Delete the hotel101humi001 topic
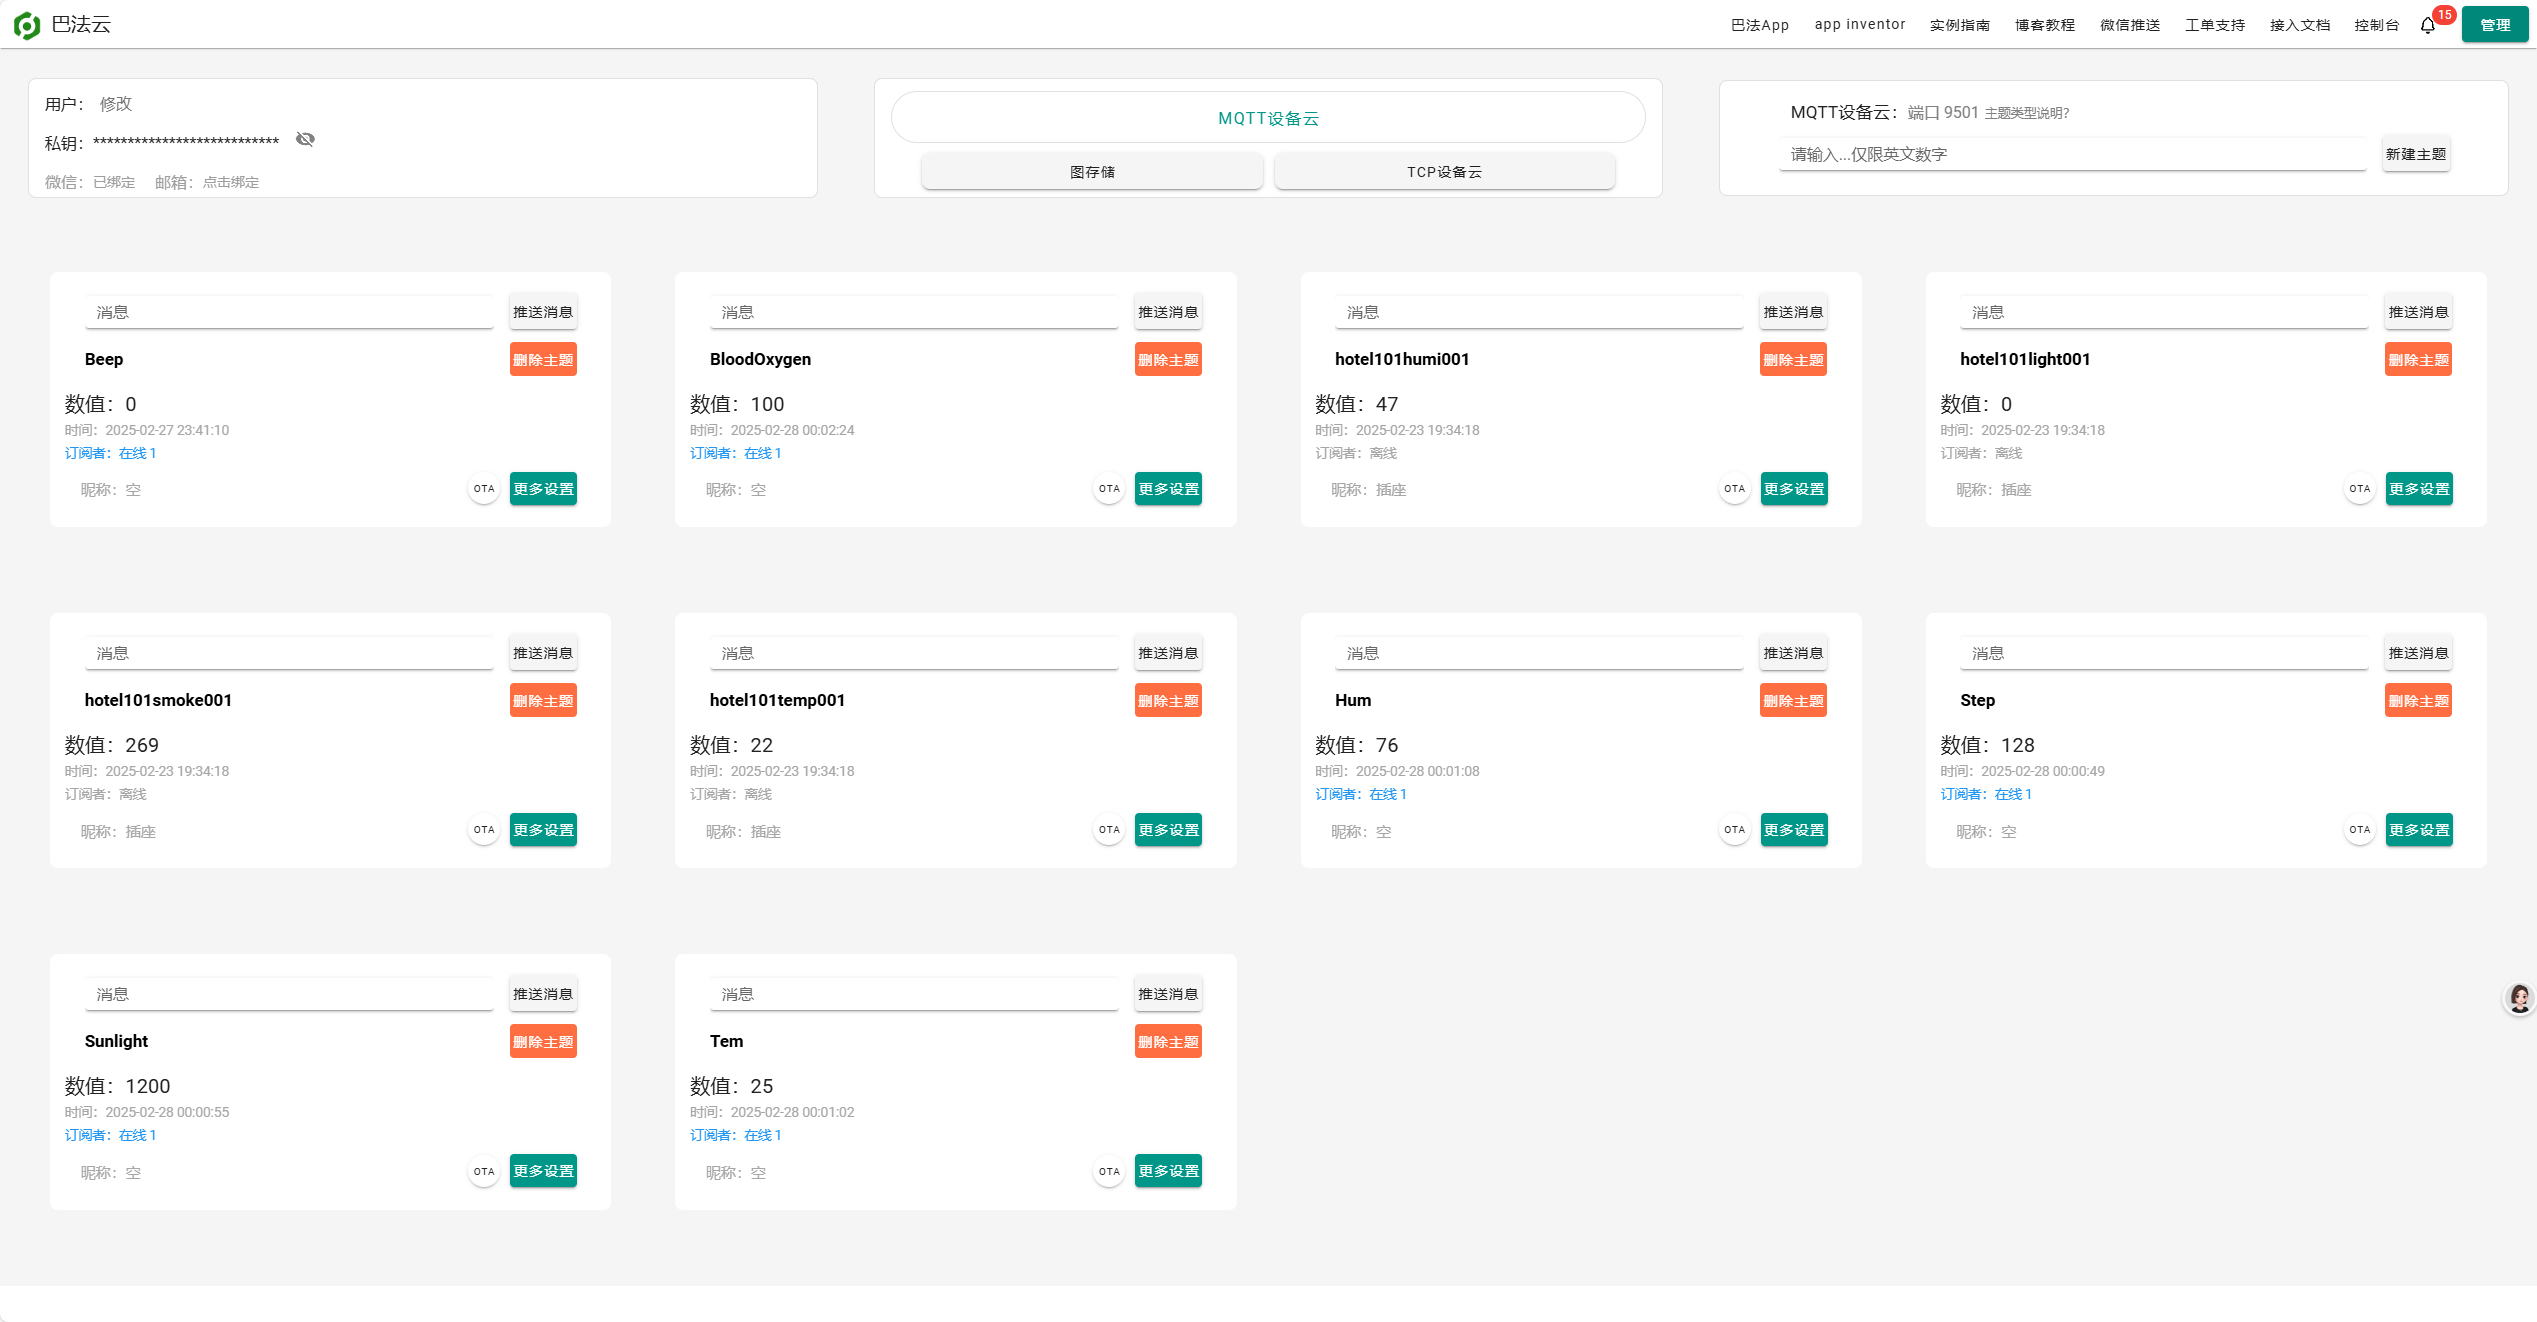The image size is (2537, 1322). (x=1792, y=360)
